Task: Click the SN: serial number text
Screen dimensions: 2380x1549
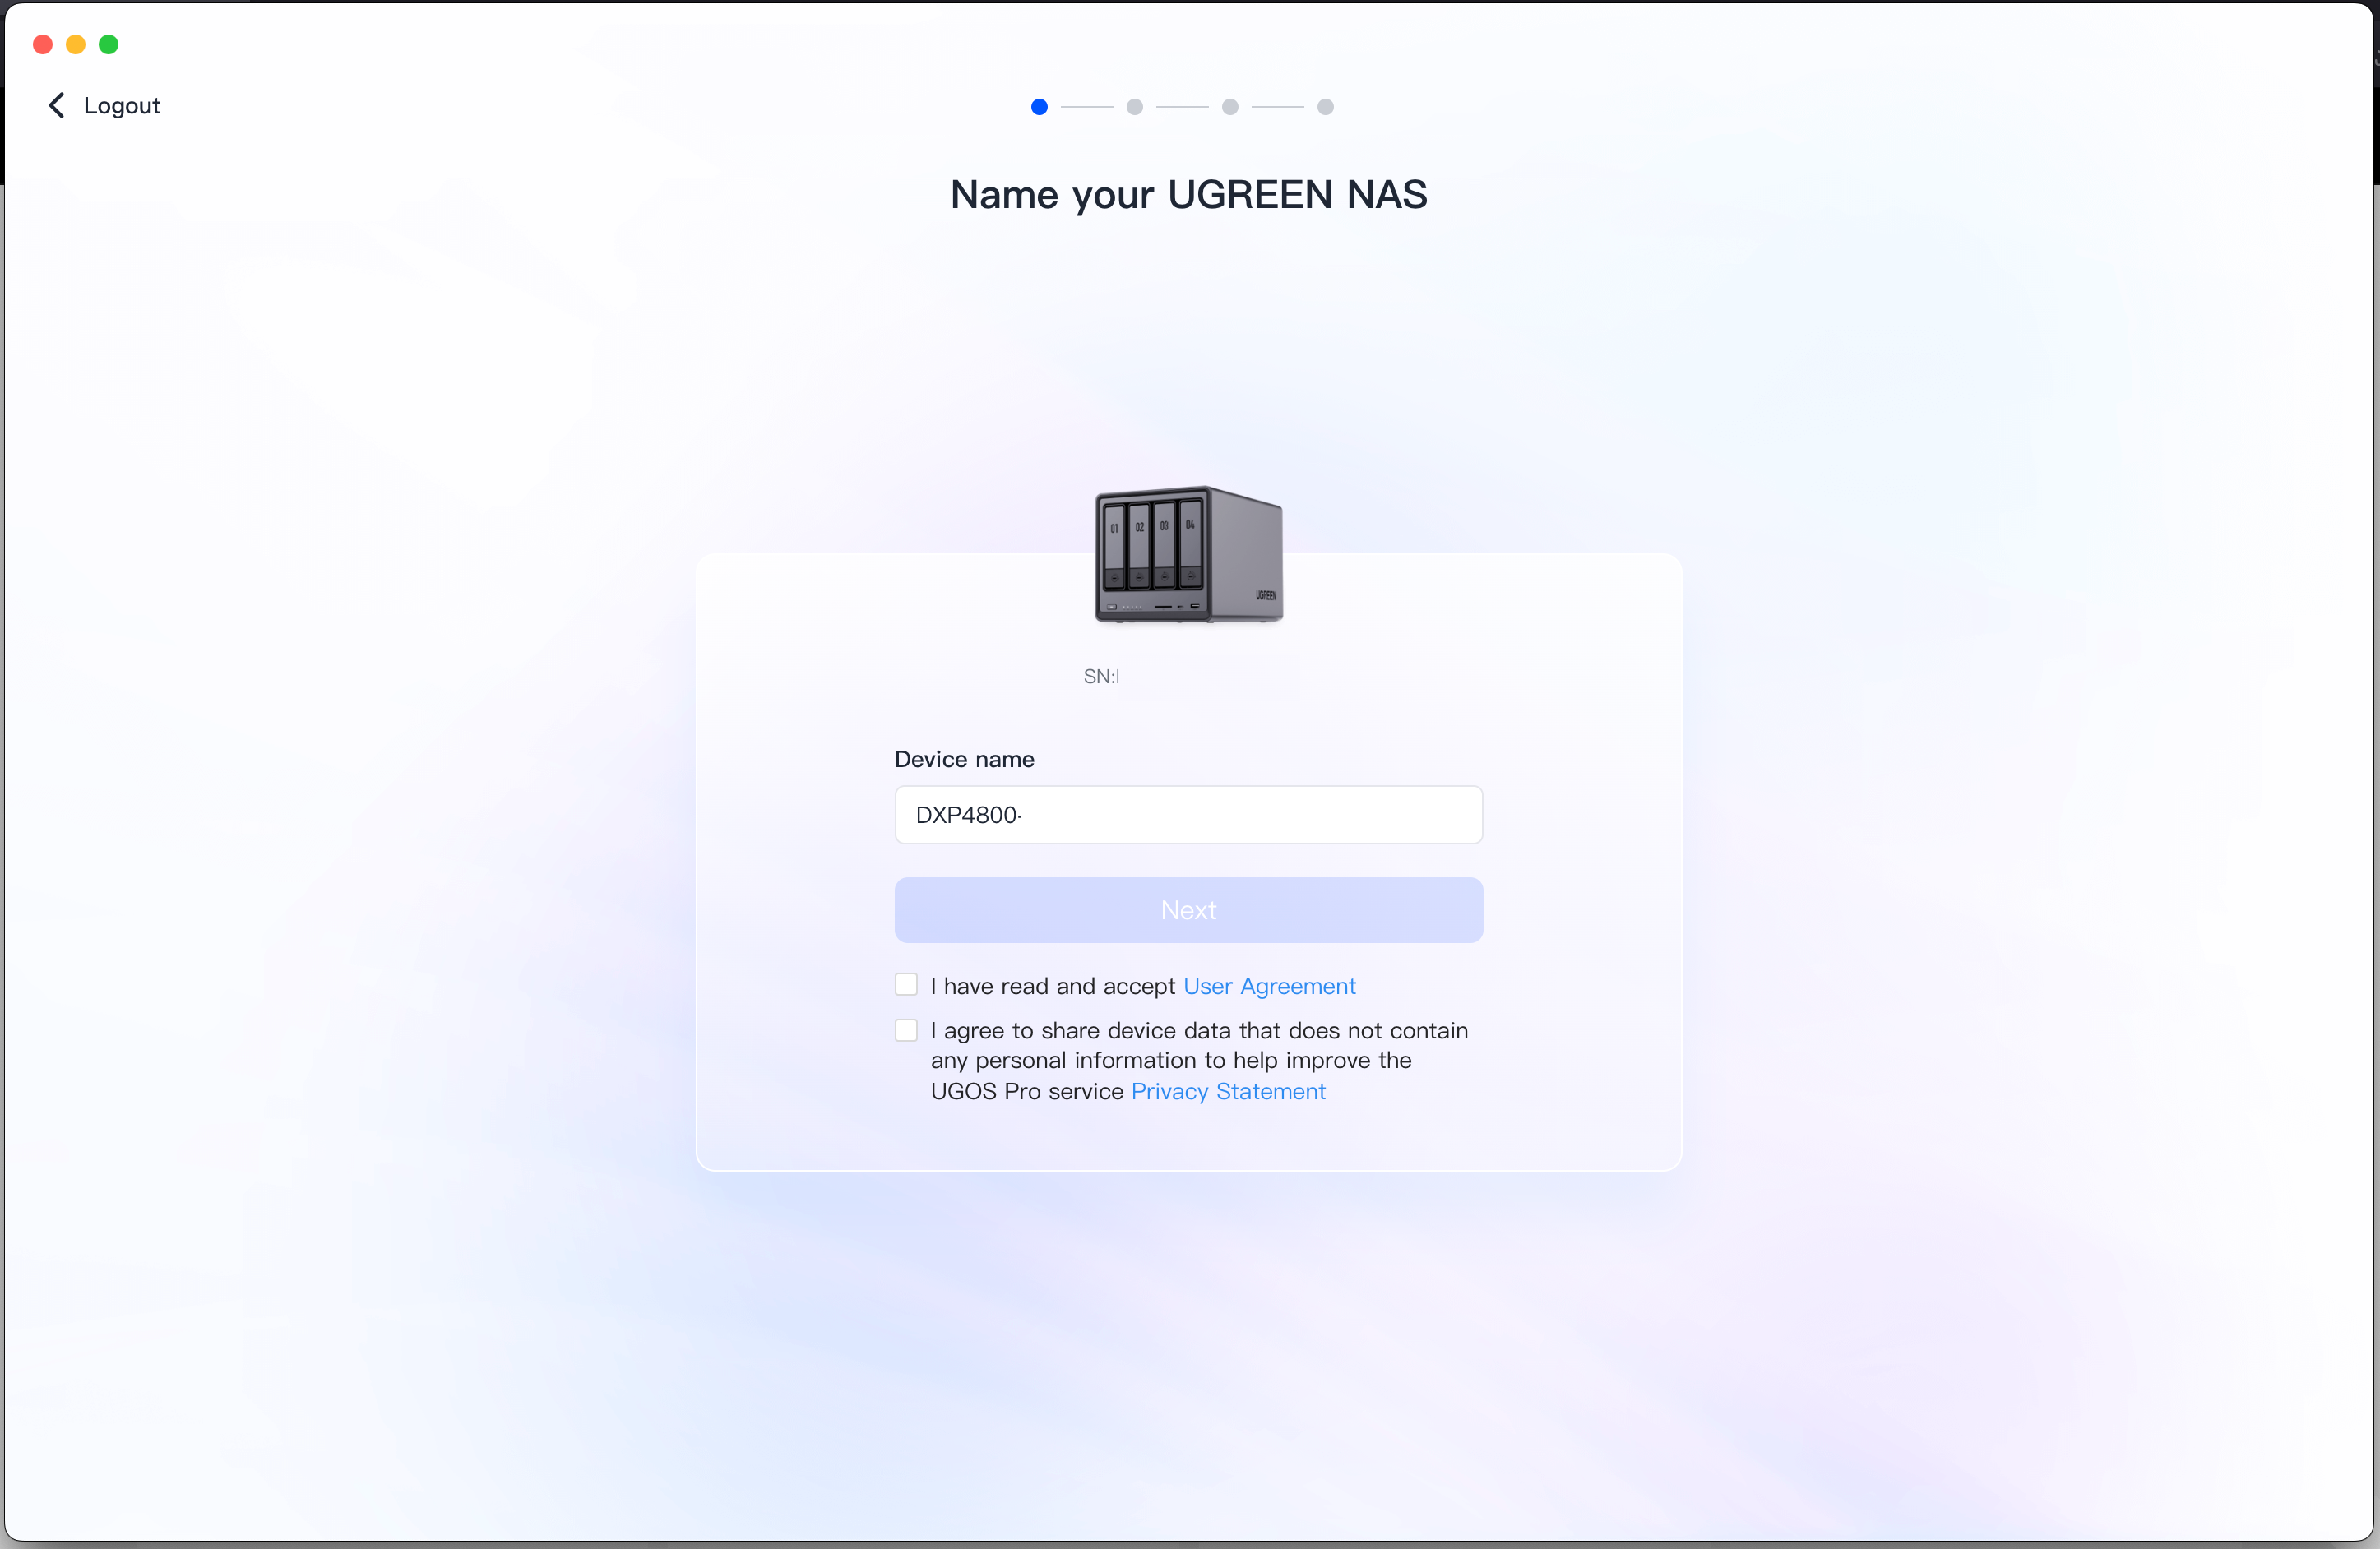Action: (1101, 676)
